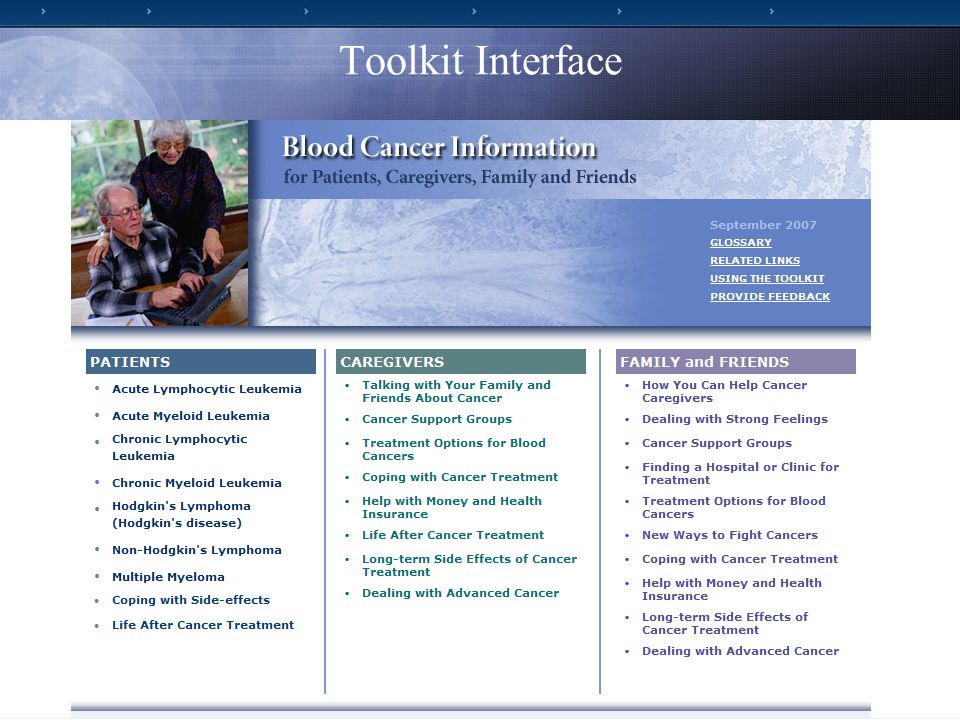Click the Toolkit Interface heading
The image size is (960, 720).
[x=481, y=61]
